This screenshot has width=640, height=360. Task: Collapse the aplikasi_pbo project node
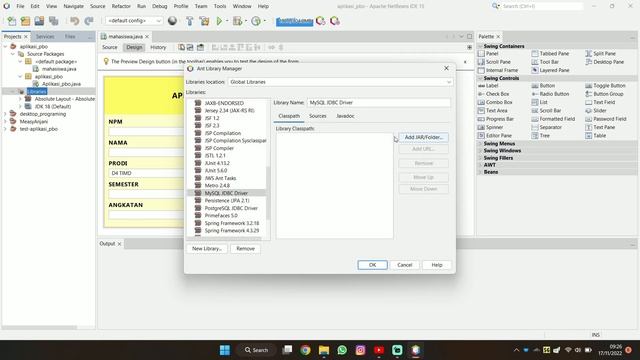coord(6,47)
